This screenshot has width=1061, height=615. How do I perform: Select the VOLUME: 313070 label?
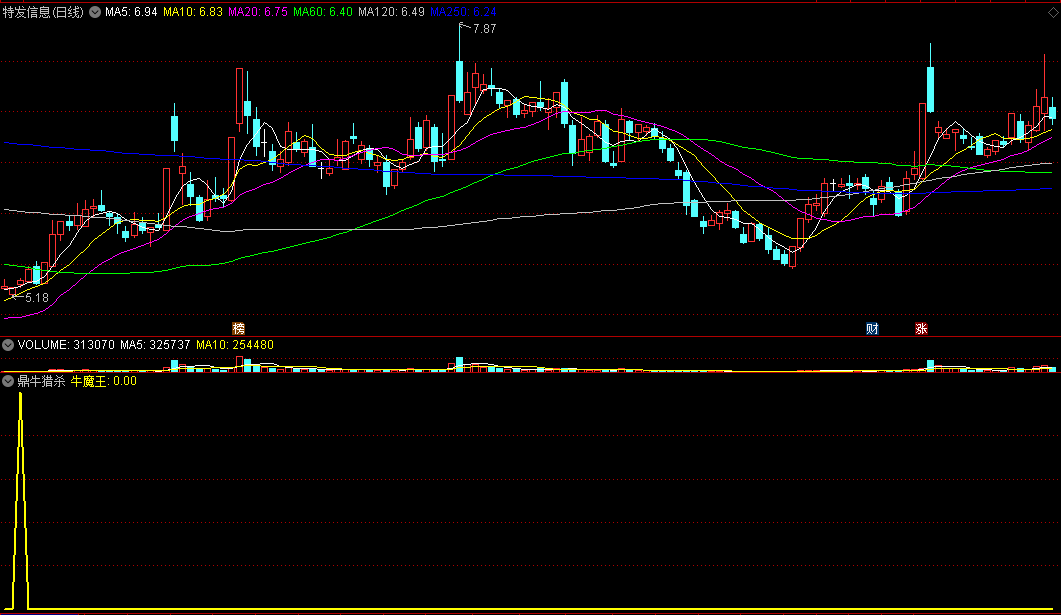(66, 345)
